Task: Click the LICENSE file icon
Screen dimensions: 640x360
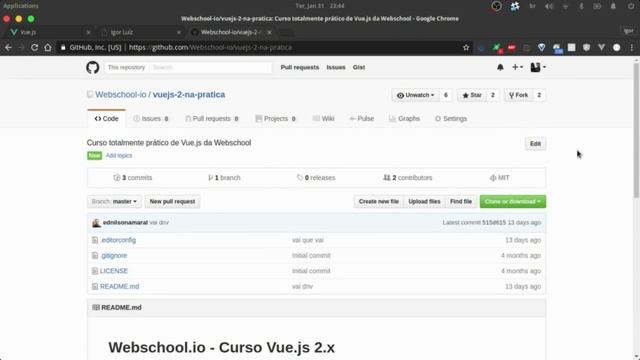Action: tap(95, 271)
